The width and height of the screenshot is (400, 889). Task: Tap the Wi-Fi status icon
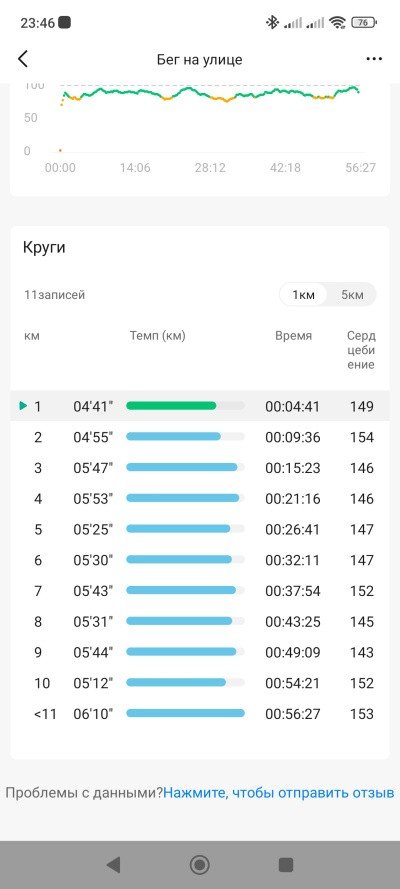[x=338, y=23]
